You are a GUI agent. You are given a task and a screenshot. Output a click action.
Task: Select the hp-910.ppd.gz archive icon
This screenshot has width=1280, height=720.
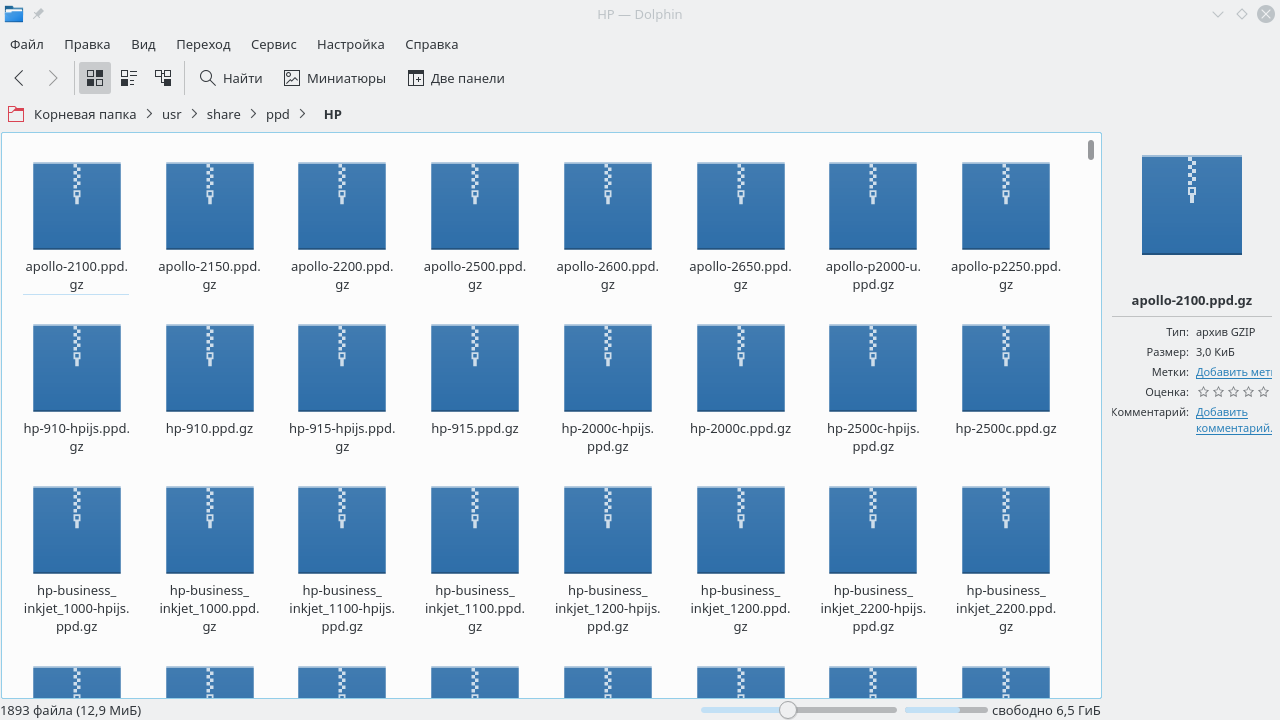coord(210,368)
